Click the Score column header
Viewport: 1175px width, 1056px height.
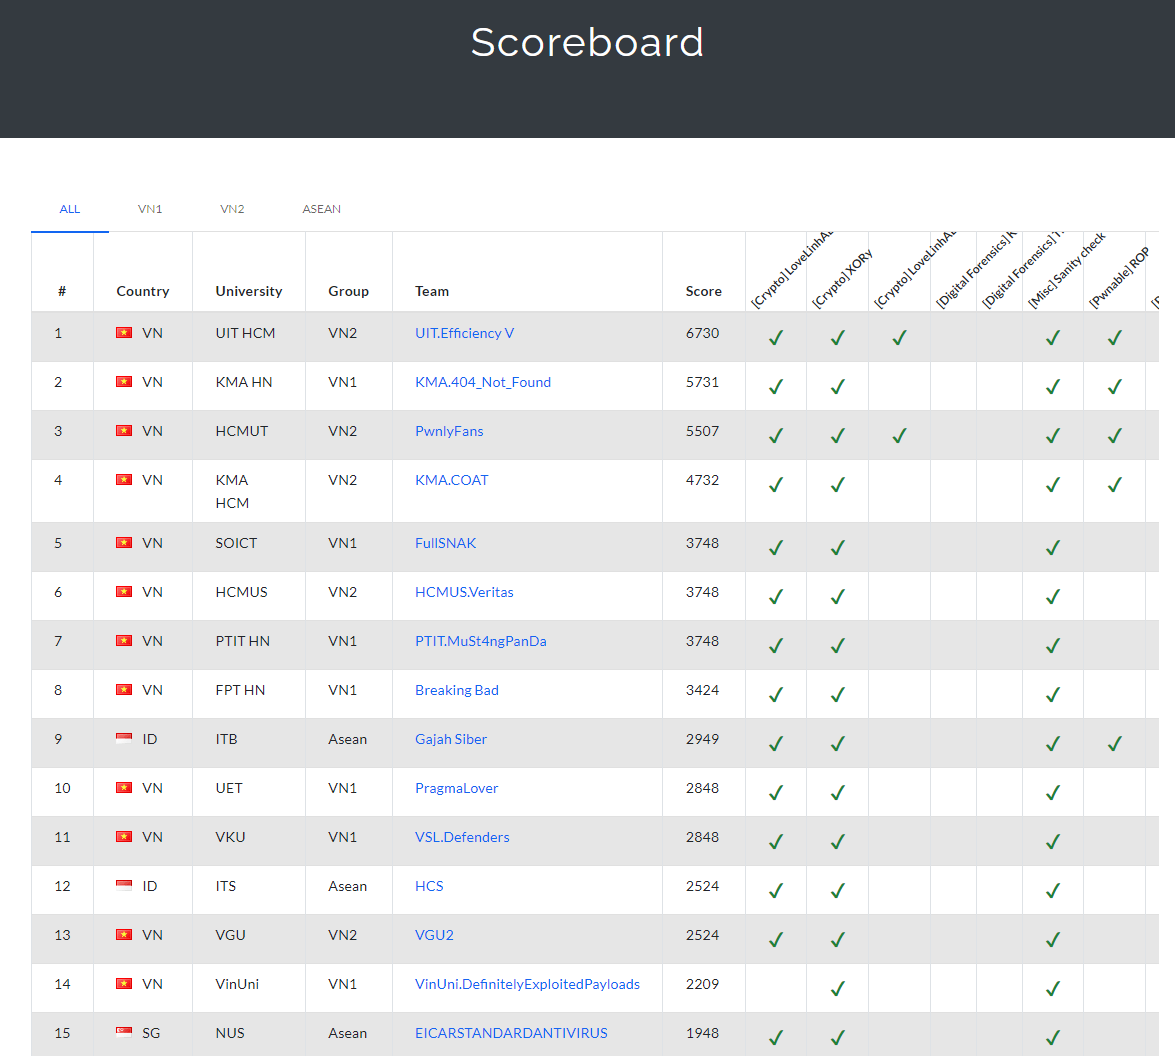[x=703, y=291]
